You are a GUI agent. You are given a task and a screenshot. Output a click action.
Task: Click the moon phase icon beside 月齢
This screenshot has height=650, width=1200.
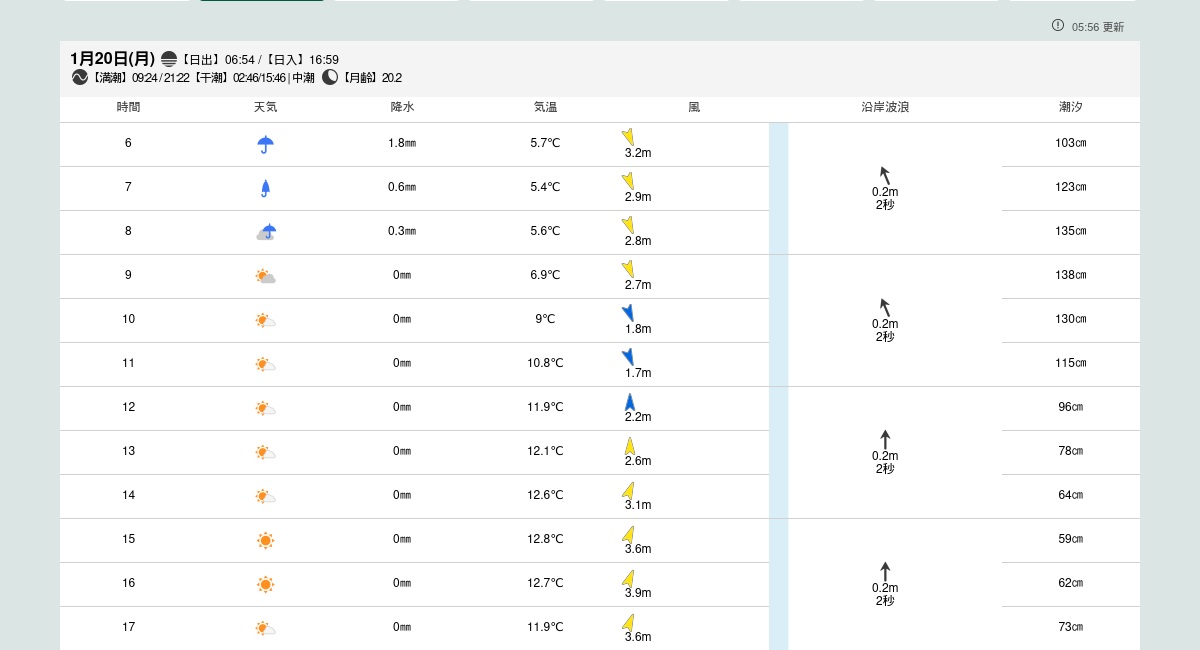(x=330, y=77)
